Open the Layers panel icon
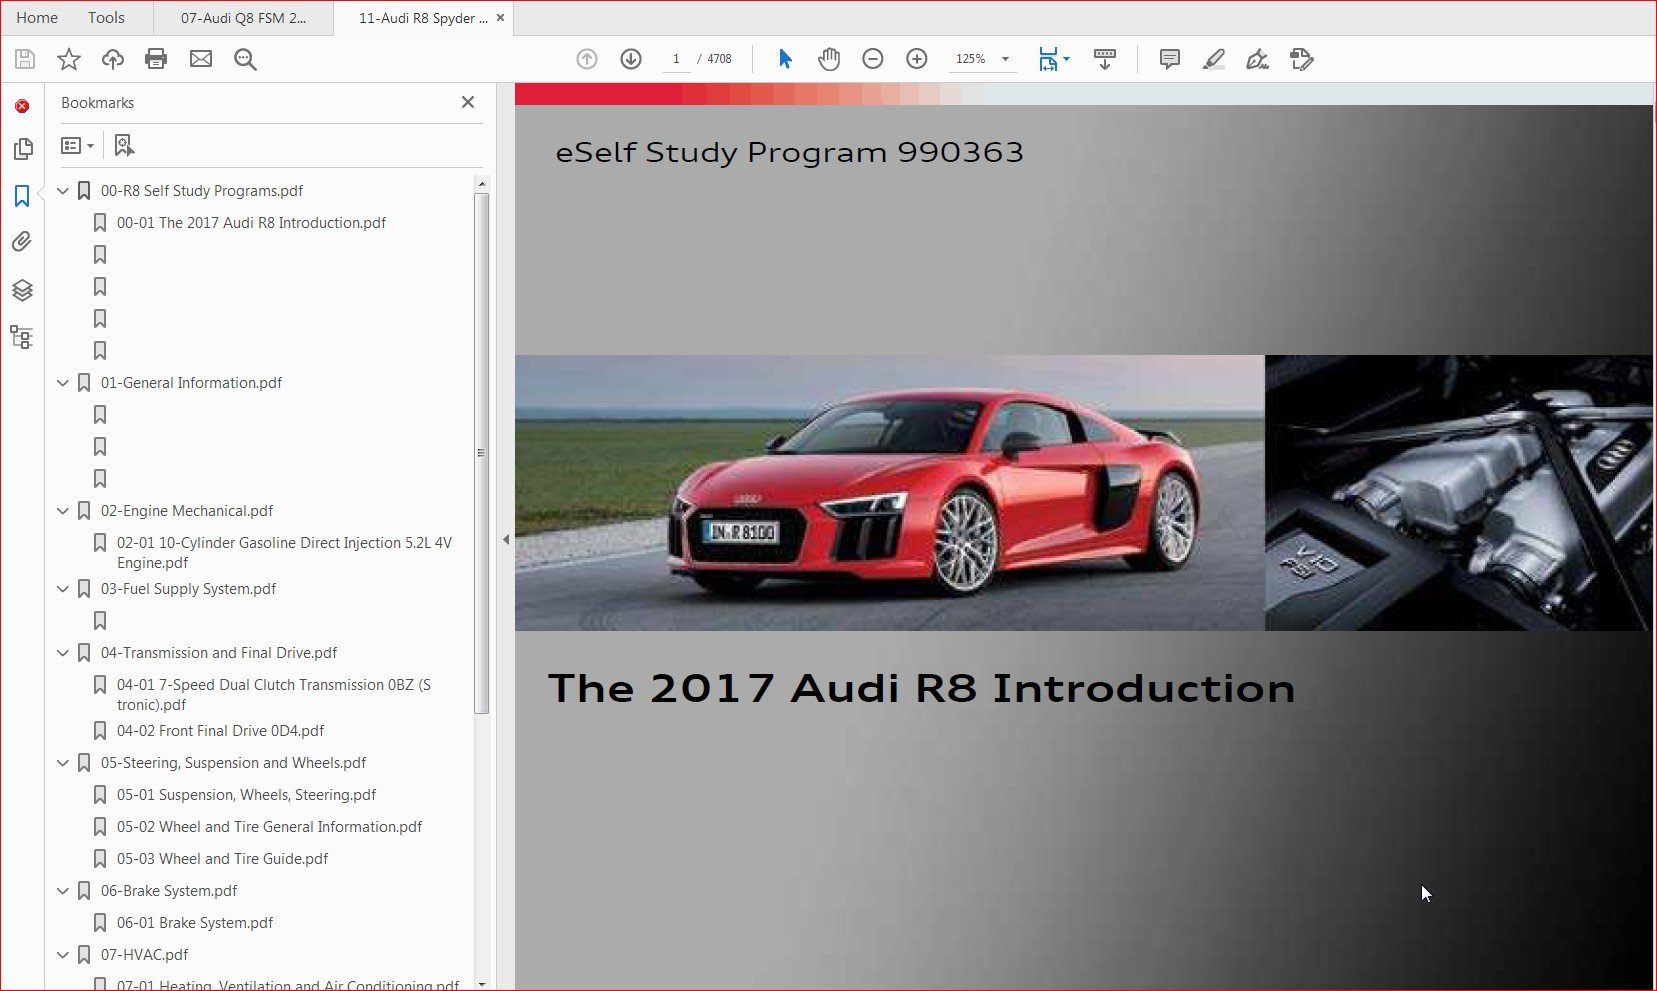 [x=22, y=290]
